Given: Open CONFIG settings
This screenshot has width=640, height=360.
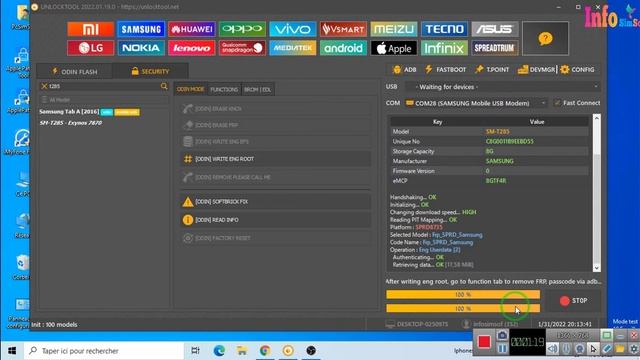Looking at the screenshot, I should click(577, 69).
